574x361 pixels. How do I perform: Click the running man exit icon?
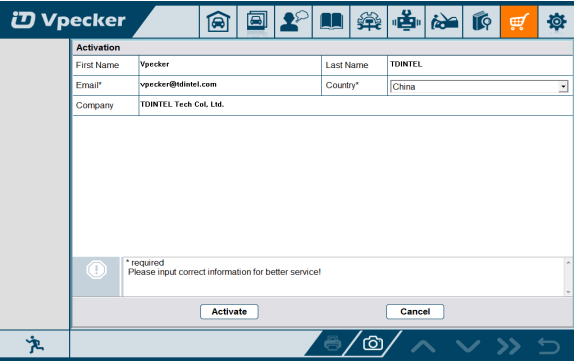[35, 345]
